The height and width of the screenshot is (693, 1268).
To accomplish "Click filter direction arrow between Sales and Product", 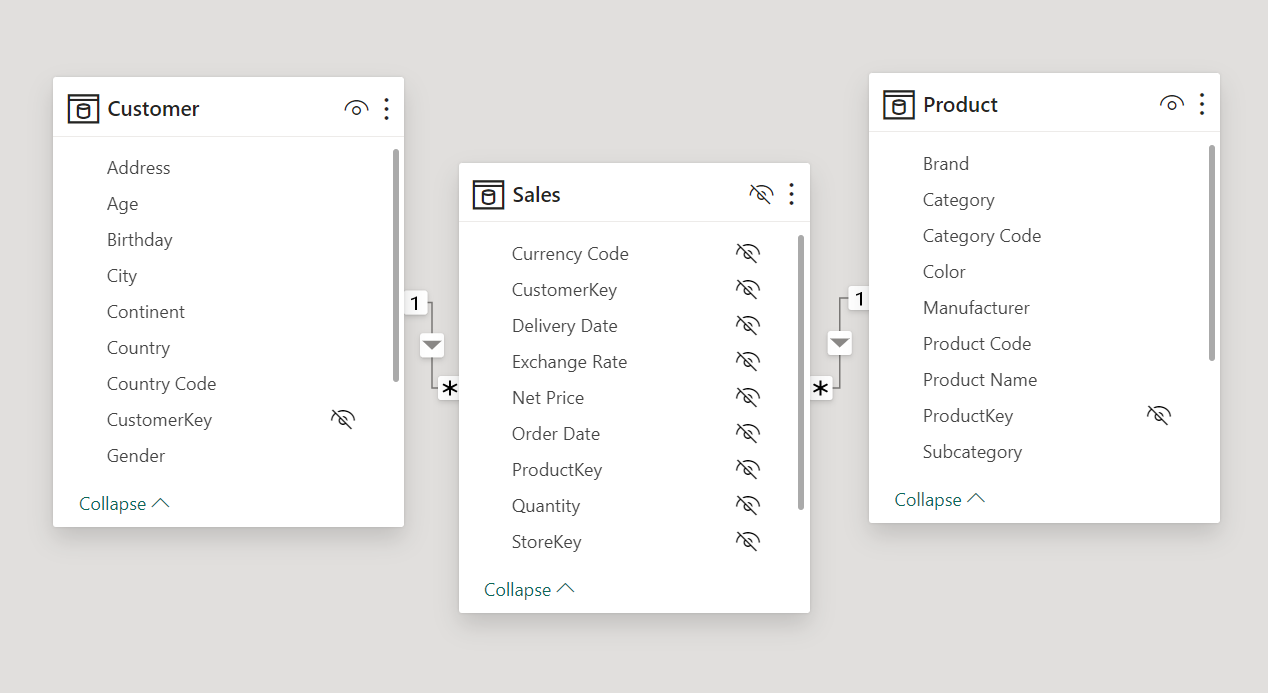I will click(x=840, y=343).
